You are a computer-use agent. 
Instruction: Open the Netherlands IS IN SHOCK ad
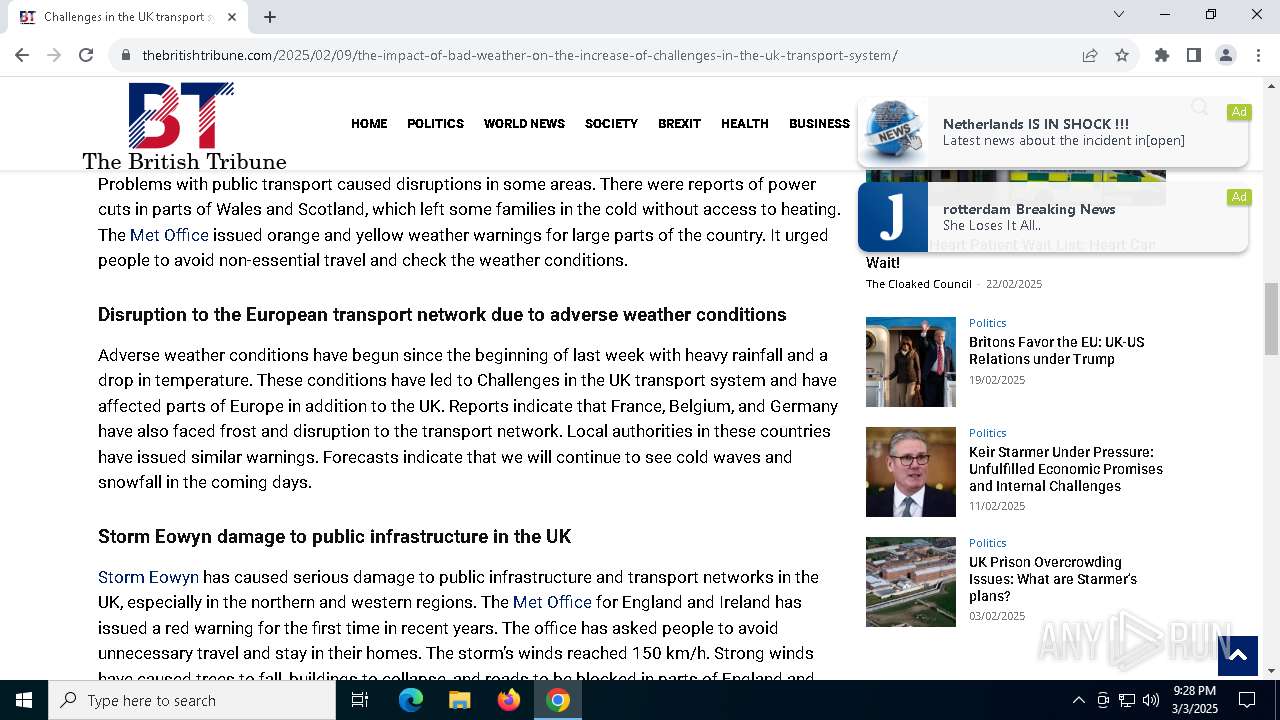(1052, 132)
